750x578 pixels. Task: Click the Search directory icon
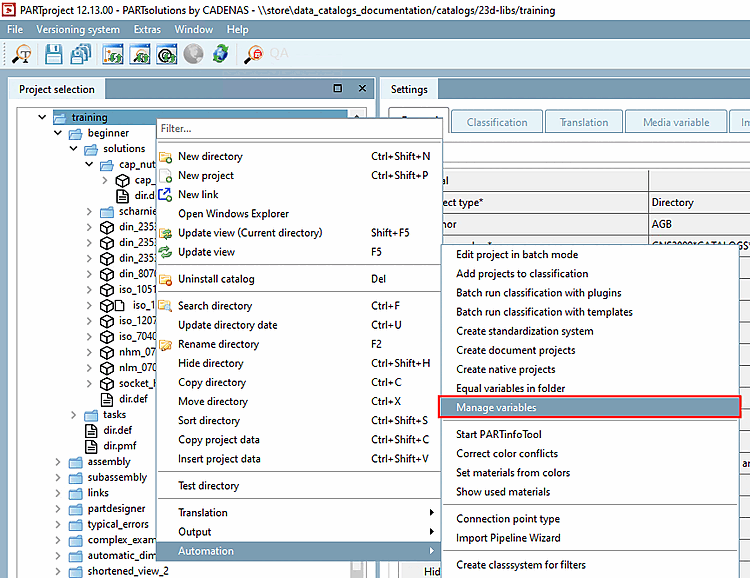165,306
